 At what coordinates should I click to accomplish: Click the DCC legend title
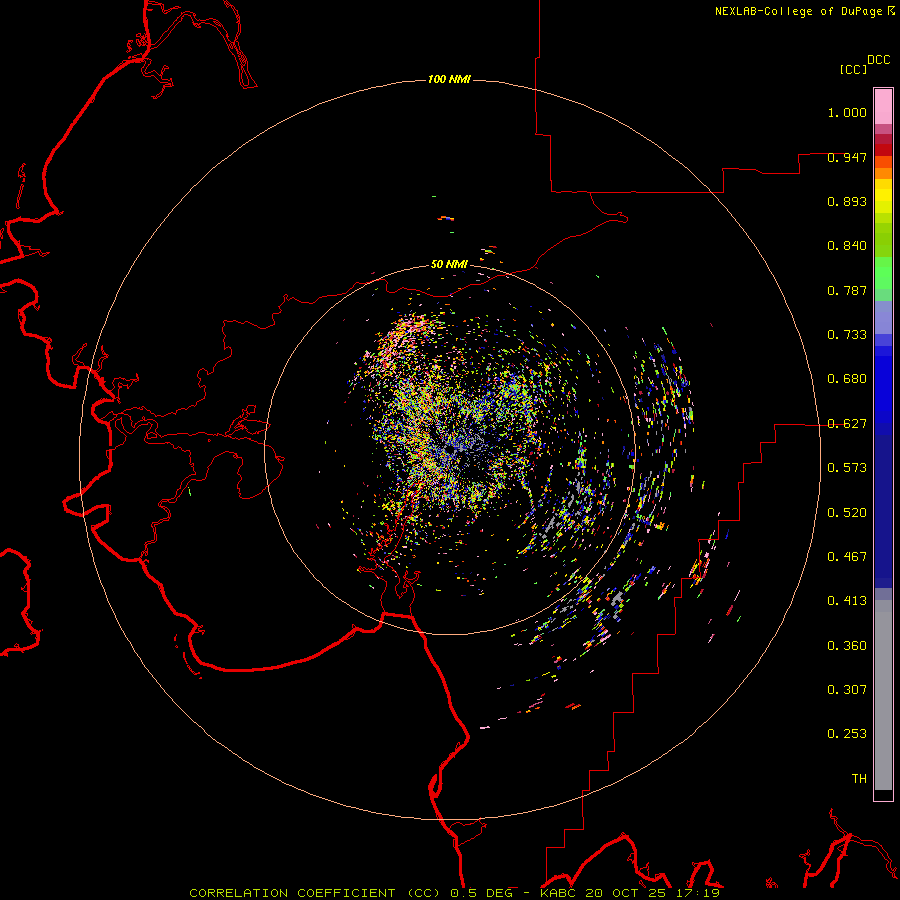click(878, 60)
